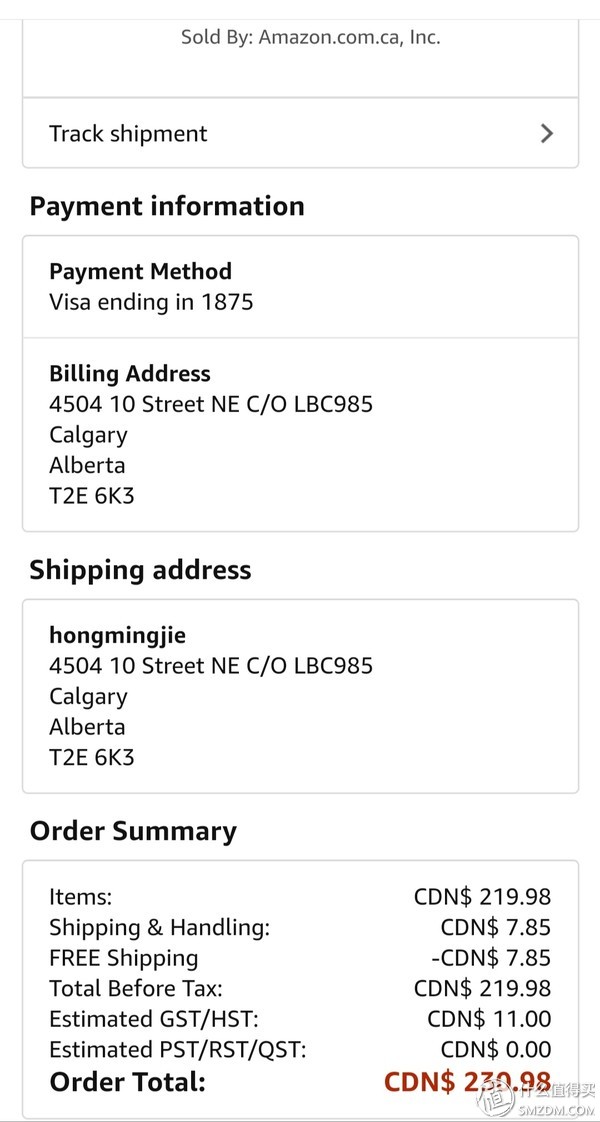Tap the Sold By Amazon.com.ca text
Screen dimensions: 600x1122
(x=310, y=38)
